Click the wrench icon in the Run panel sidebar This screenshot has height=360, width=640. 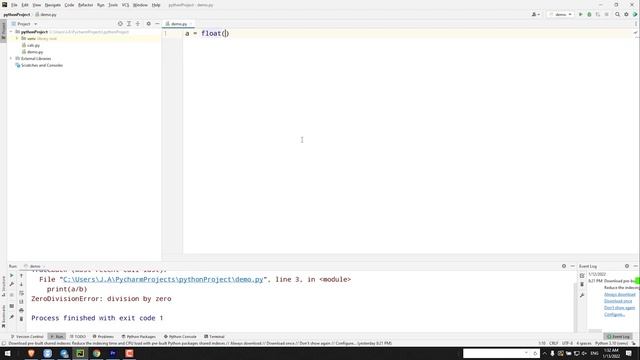[x=11, y=284]
